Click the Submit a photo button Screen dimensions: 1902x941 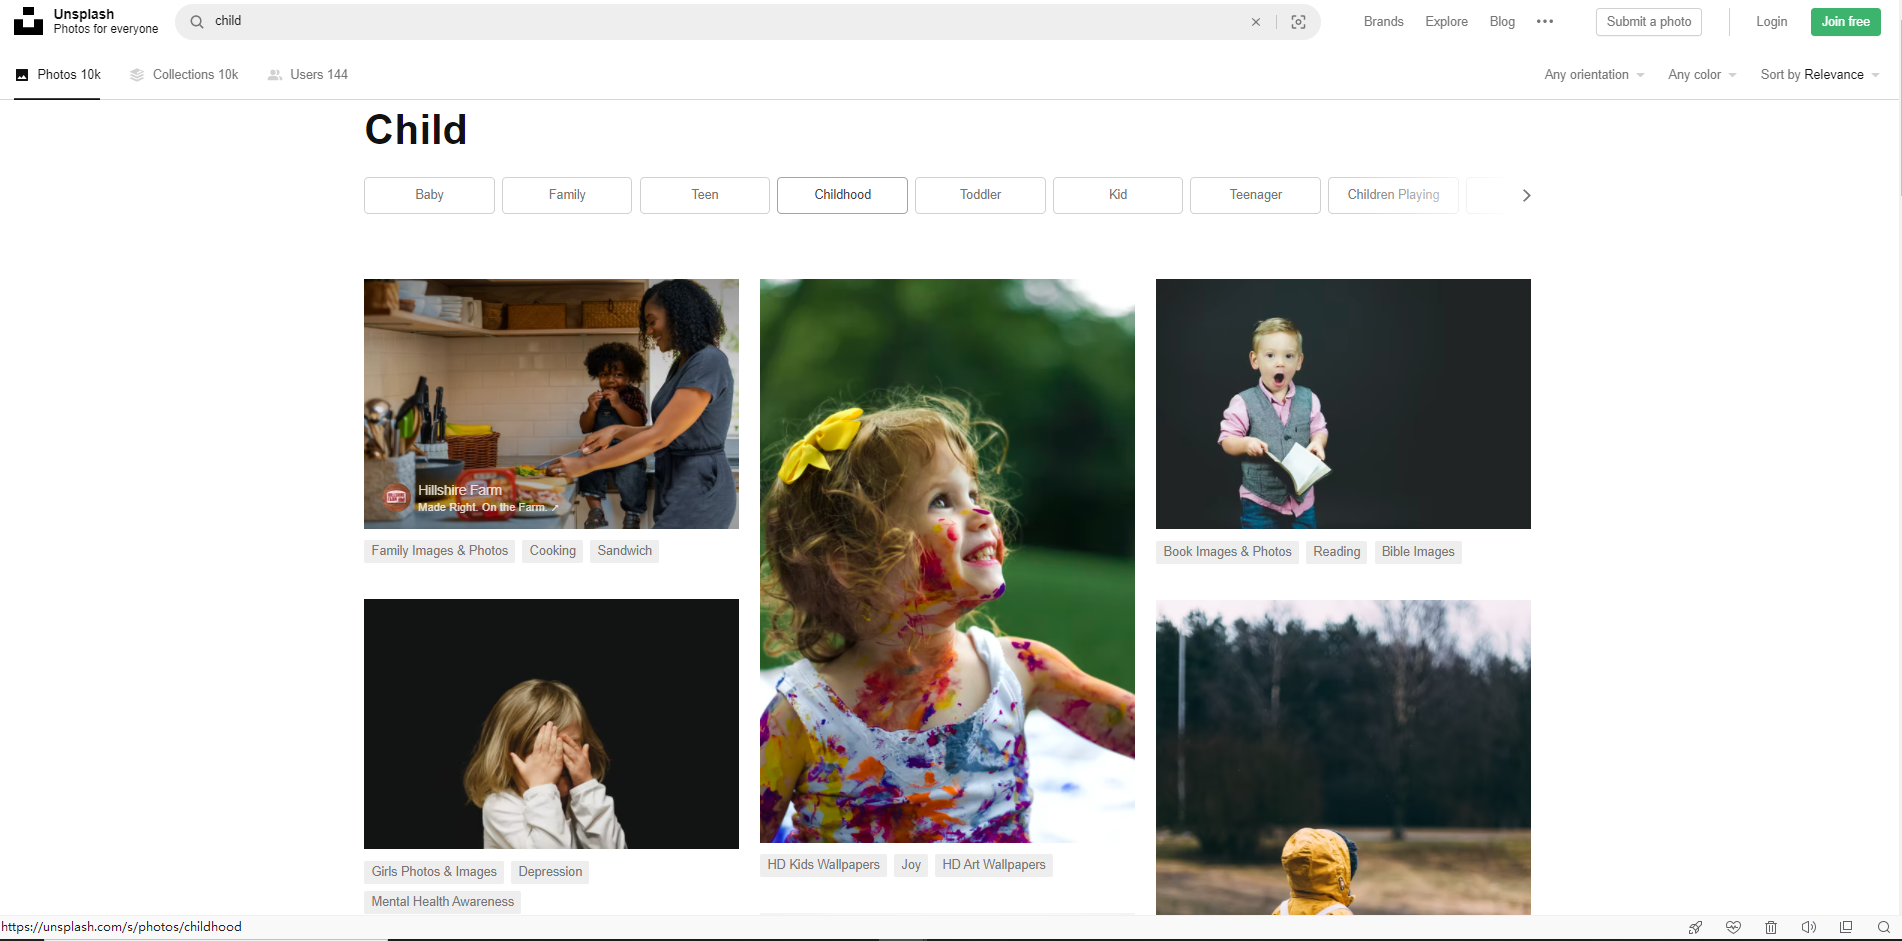point(1649,22)
